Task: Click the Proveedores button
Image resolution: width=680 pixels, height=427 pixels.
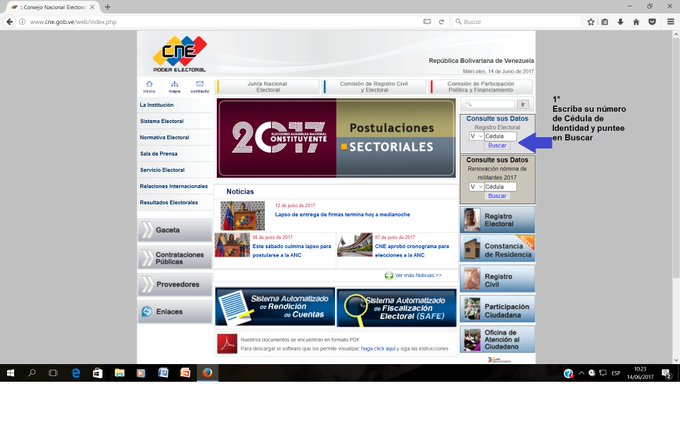Action: pos(175,285)
